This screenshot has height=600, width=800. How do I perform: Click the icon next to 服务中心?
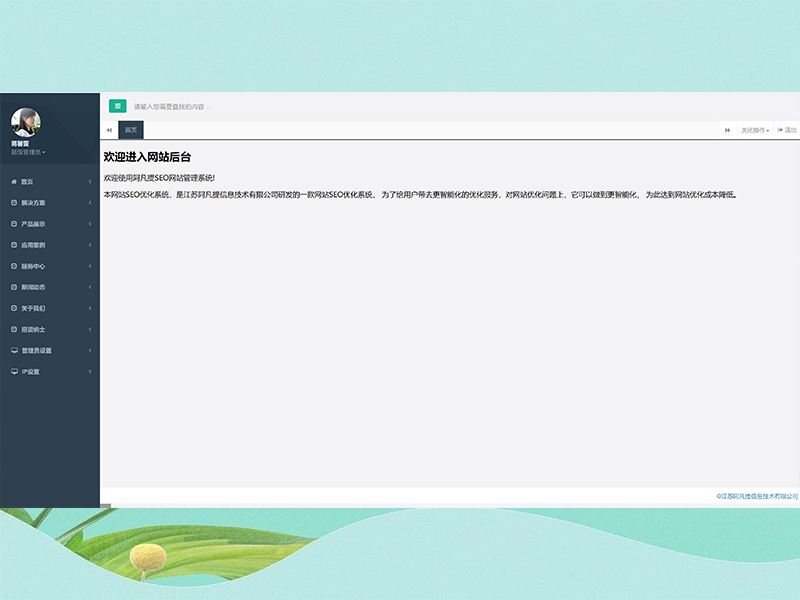[x=13, y=266]
